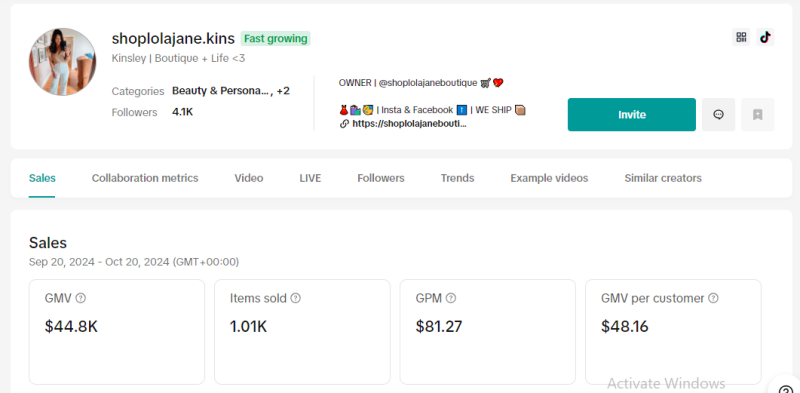Go to the Followers tab

(x=381, y=178)
